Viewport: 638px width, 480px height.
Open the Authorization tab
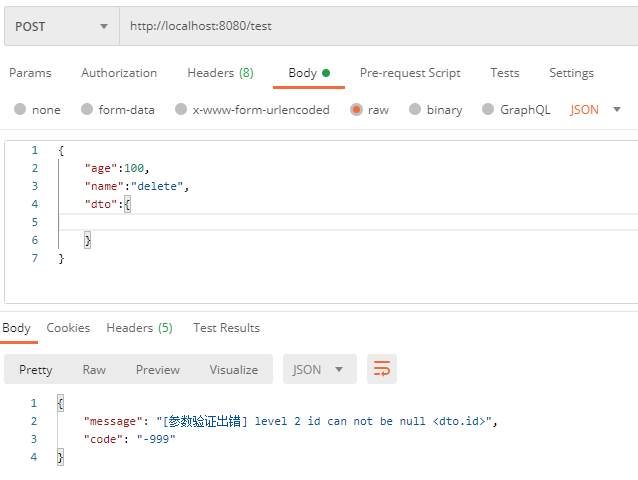pyautogui.click(x=119, y=73)
